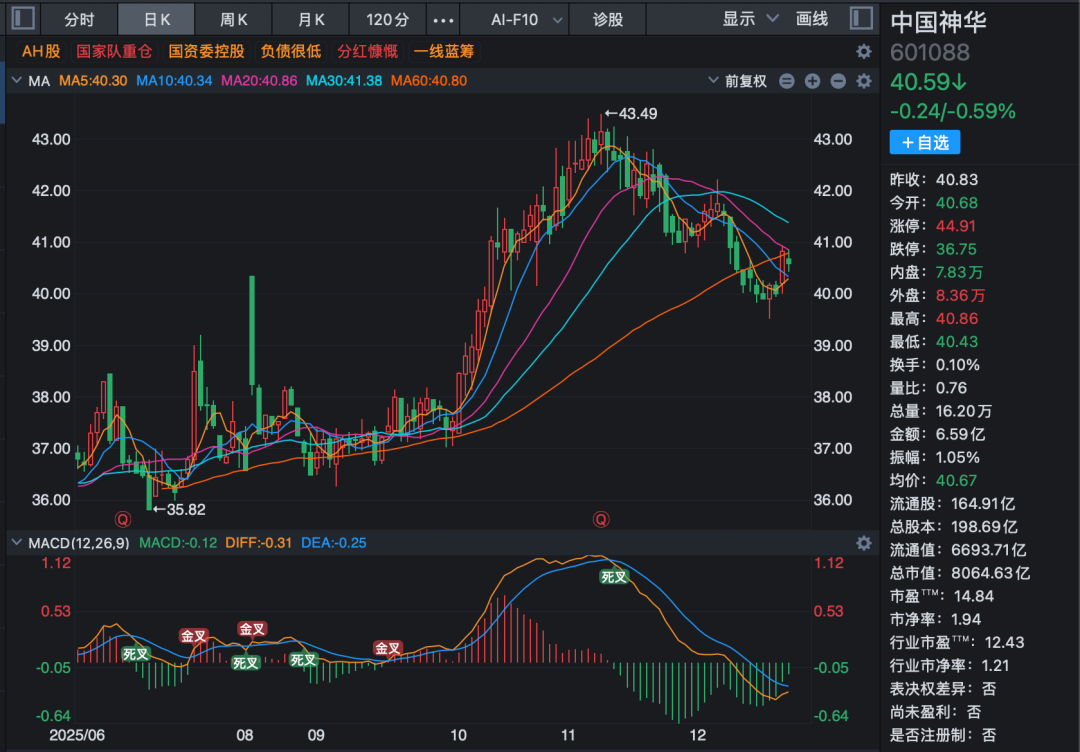This screenshot has width=1080, height=752.
Task: Open the 显示 display dropdown
Action: click(x=750, y=19)
